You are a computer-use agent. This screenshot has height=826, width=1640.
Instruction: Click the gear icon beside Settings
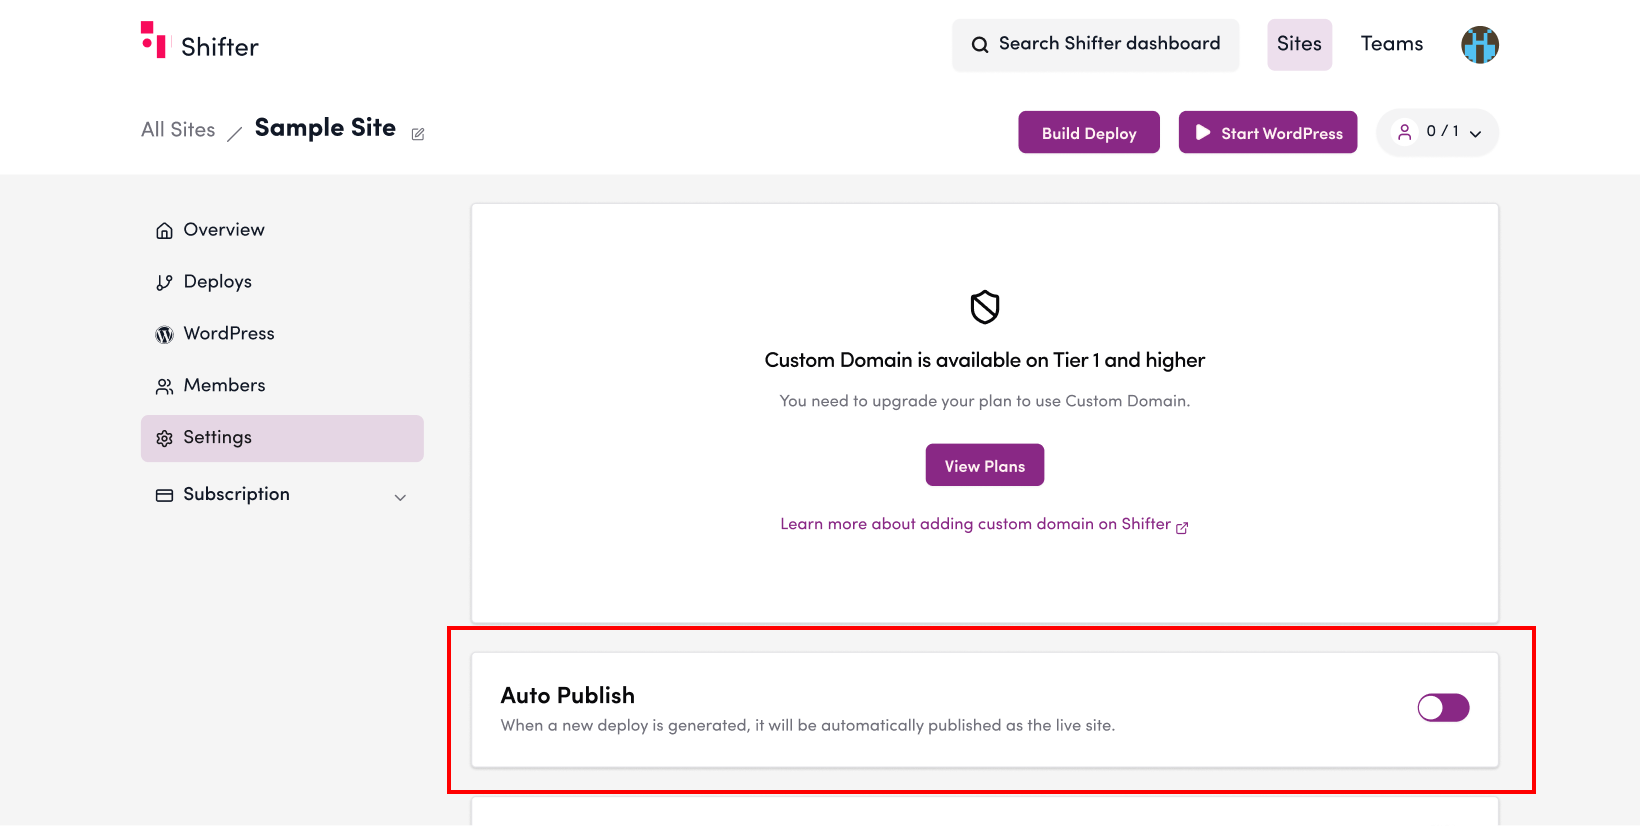(164, 439)
